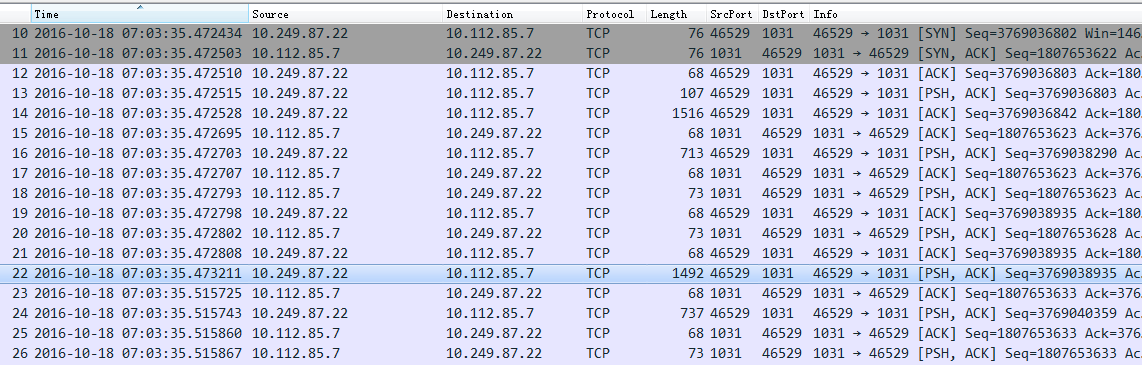This screenshot has width=1142, height=365.
Task: Select packet 10 SYN row
Action: (571, 34)
